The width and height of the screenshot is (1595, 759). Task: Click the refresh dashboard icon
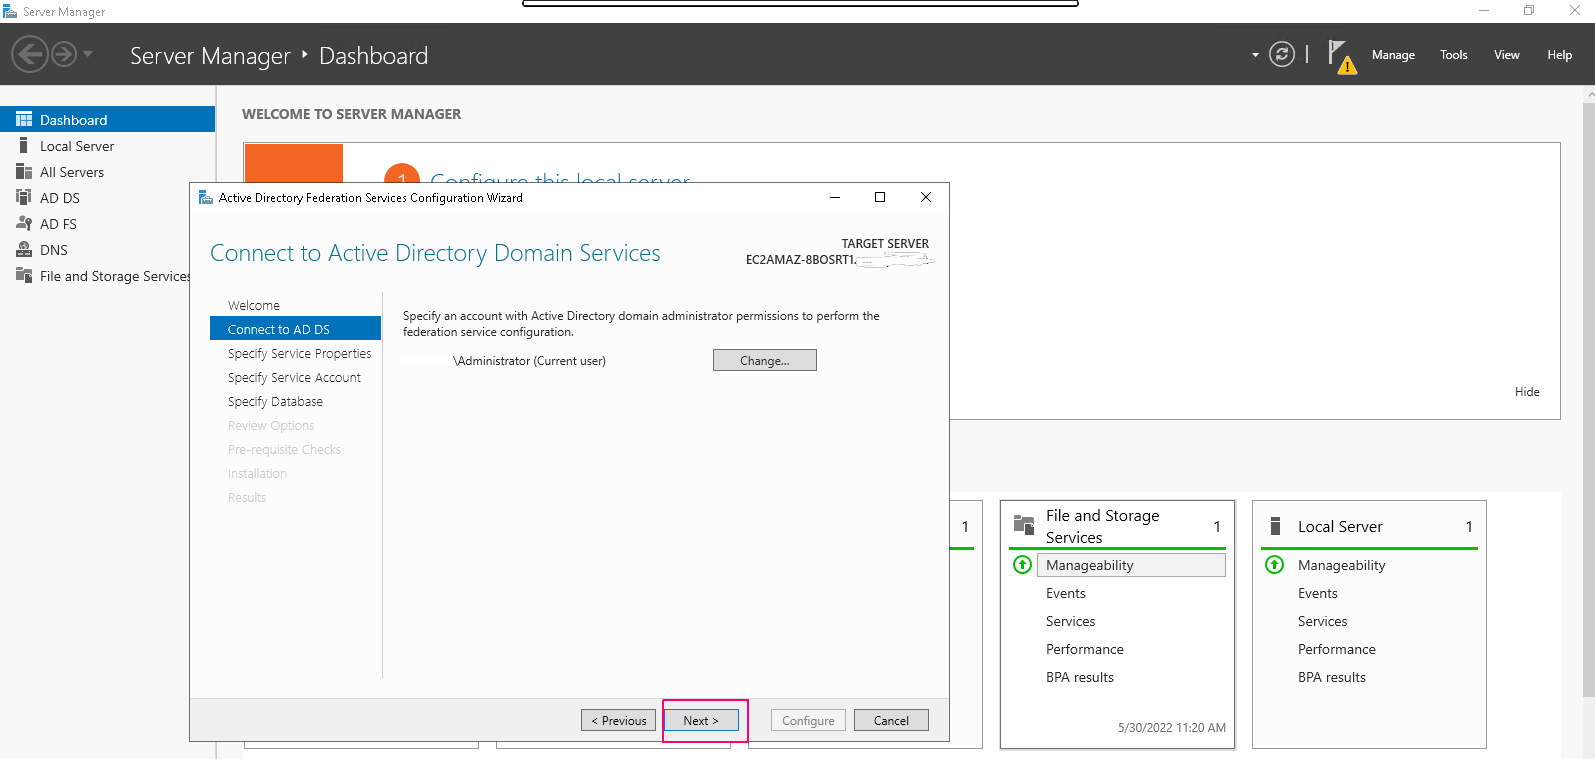pos(1282,54)
